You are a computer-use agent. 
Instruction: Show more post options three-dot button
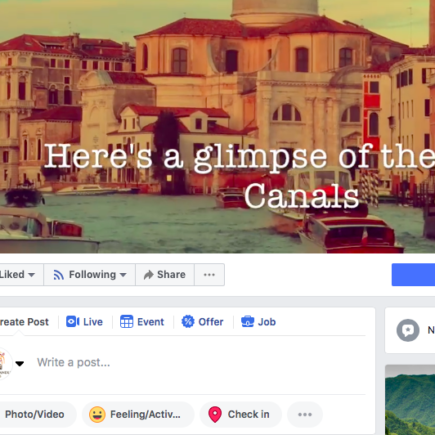[305, 415]
